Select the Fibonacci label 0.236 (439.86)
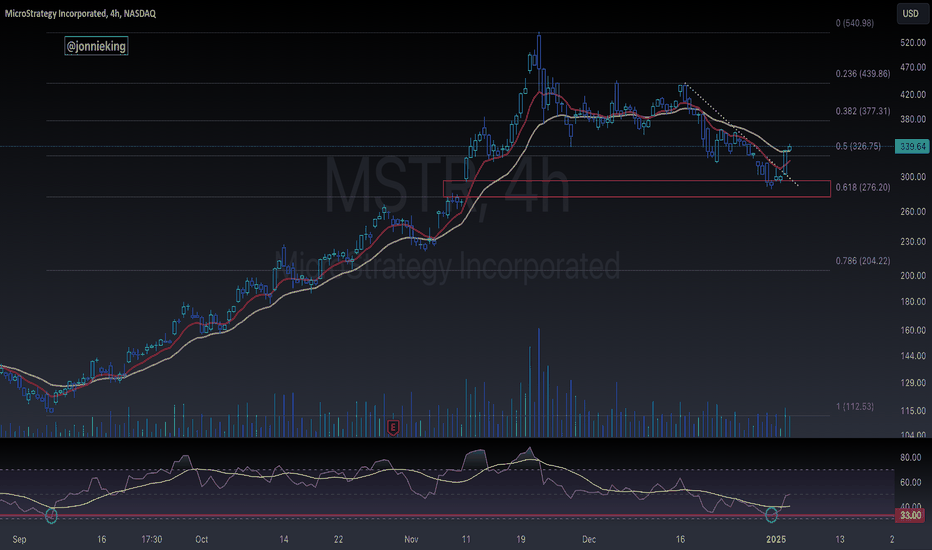The width and height of the screenshot is (932, 550). click(x=863, y=74)
